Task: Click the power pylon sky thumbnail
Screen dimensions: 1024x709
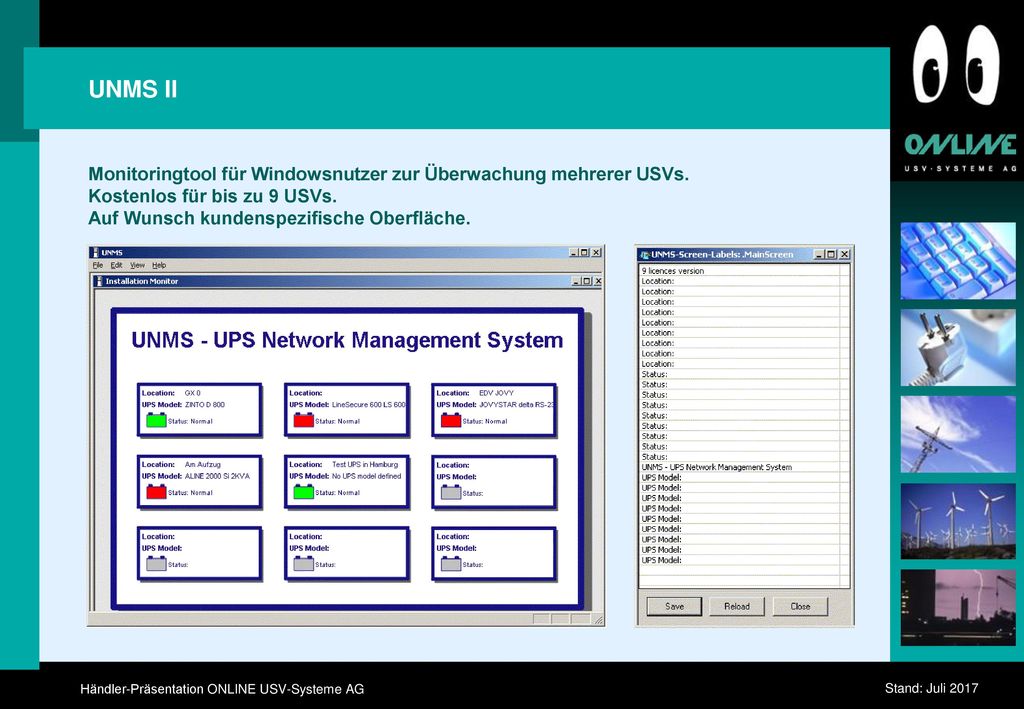Action: point(958,434)
